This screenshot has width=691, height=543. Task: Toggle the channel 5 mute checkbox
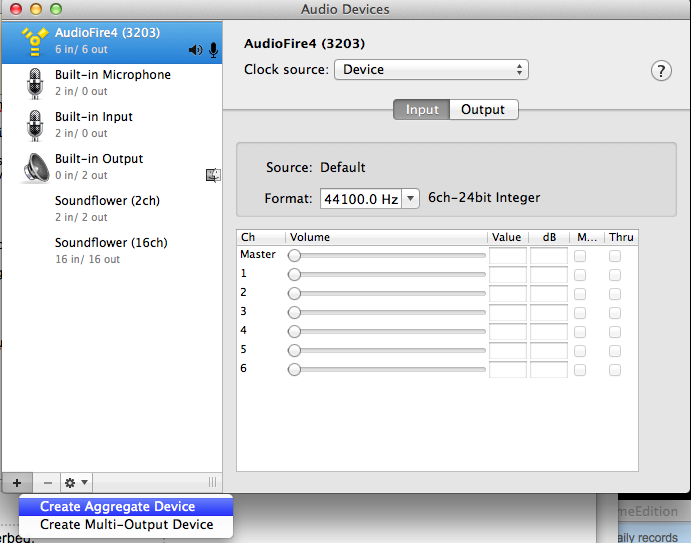pyautogui.click(x=580, y=351)
